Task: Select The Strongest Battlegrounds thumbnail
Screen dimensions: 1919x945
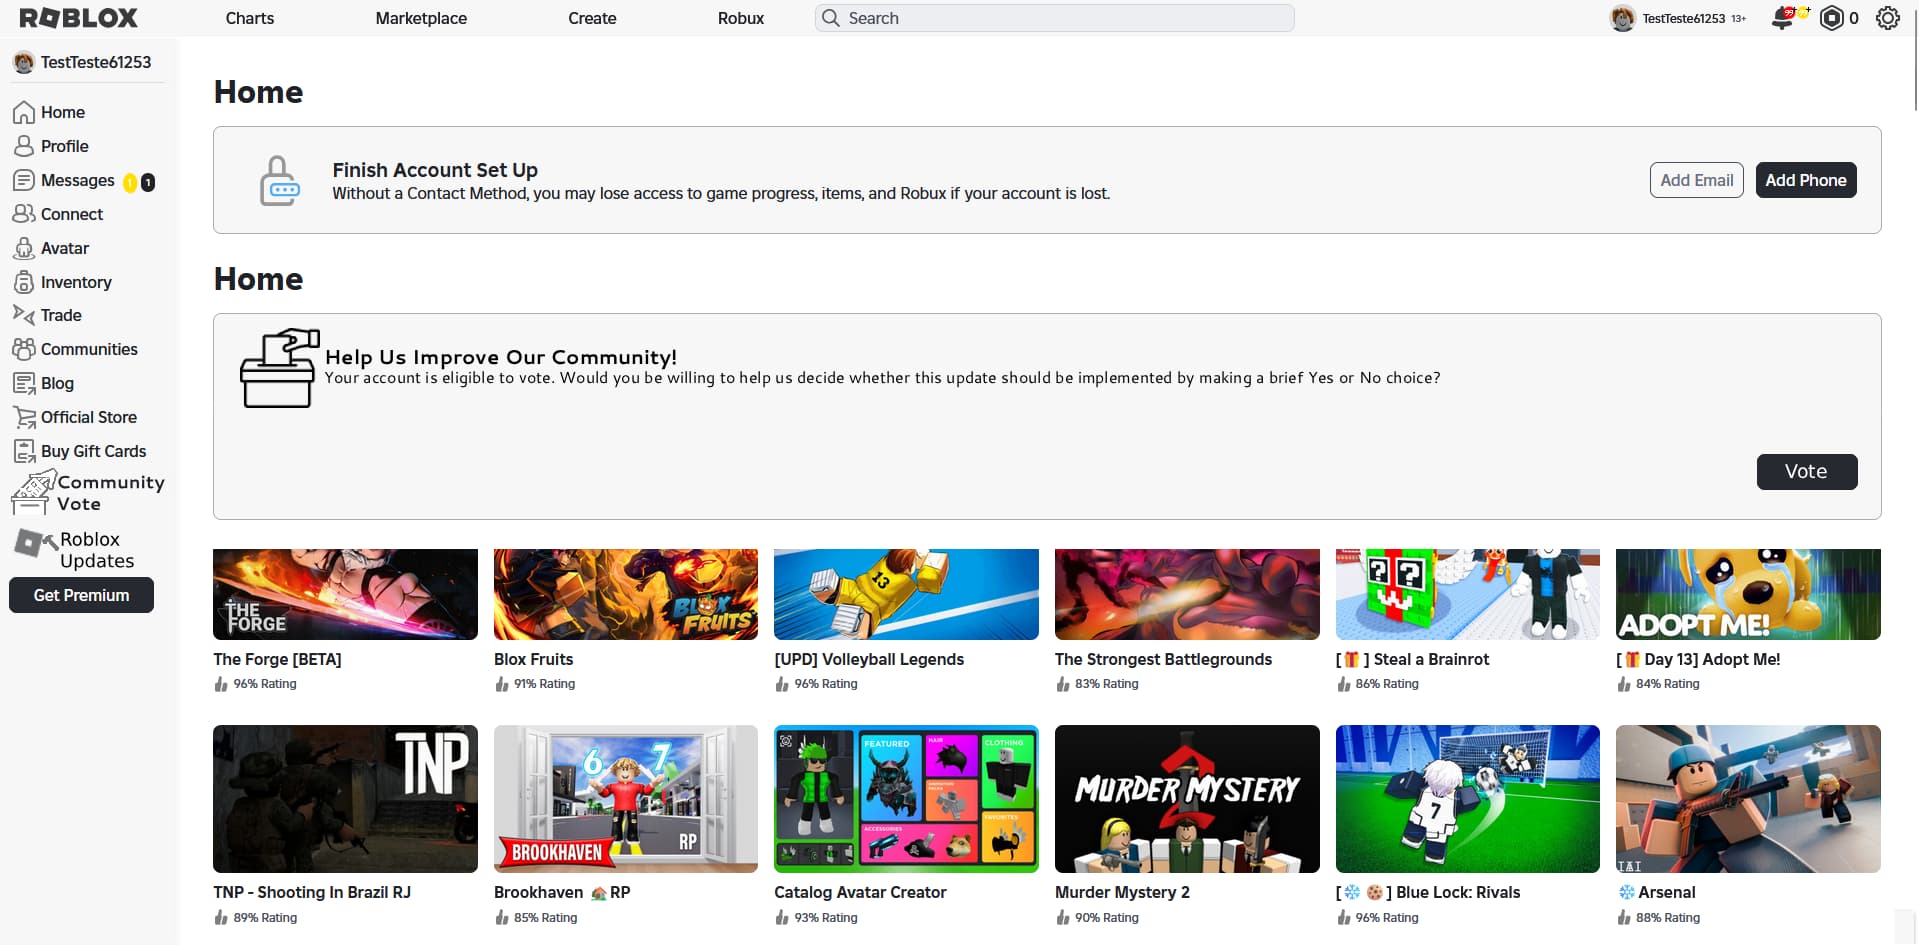Action: pos(1187,594)
